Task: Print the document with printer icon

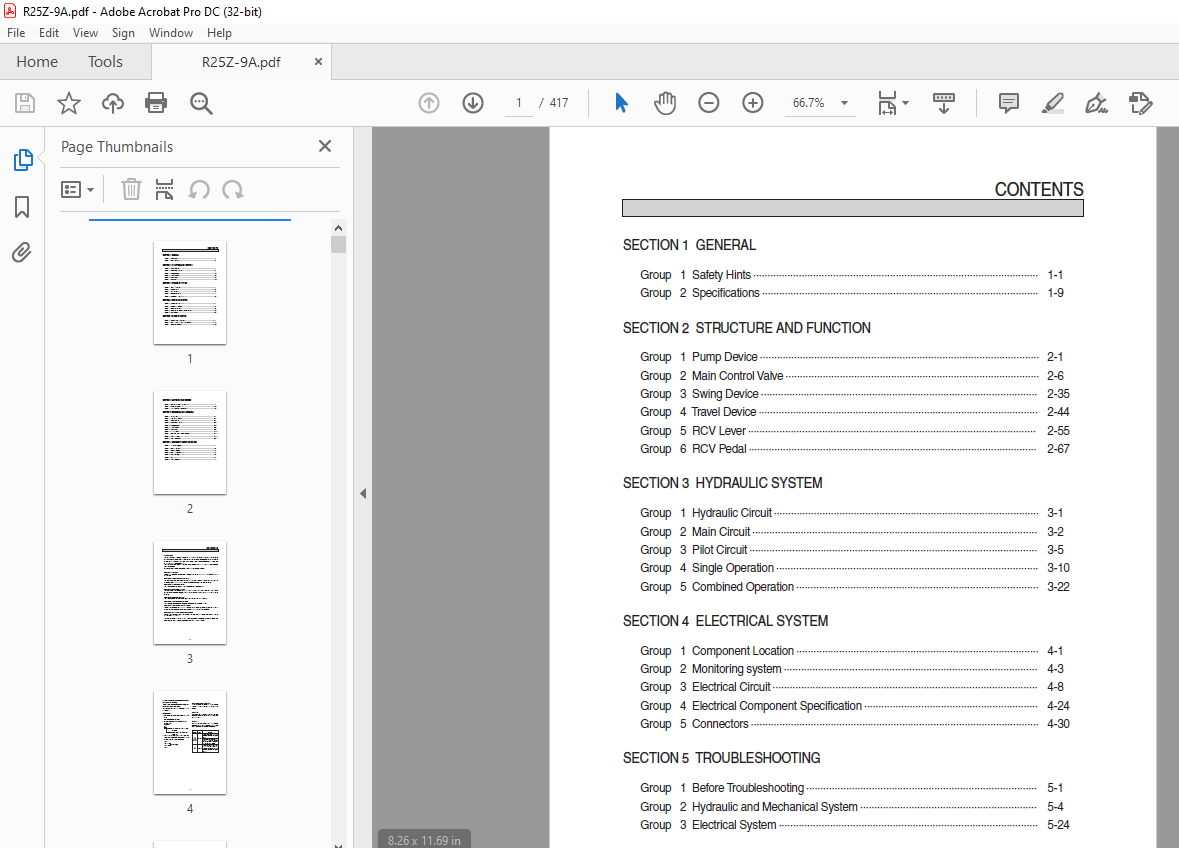Action: coord(156,103)
